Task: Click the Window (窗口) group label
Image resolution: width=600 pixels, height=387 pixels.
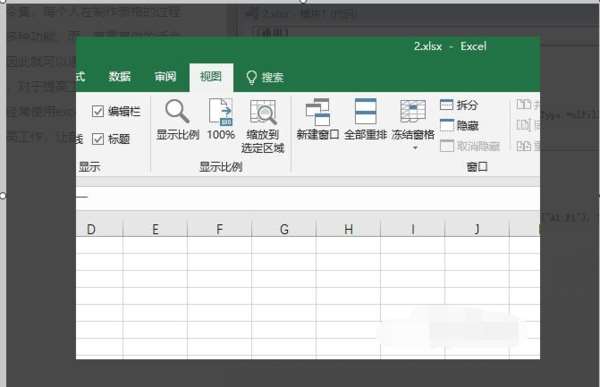Action: pos(477,167)
